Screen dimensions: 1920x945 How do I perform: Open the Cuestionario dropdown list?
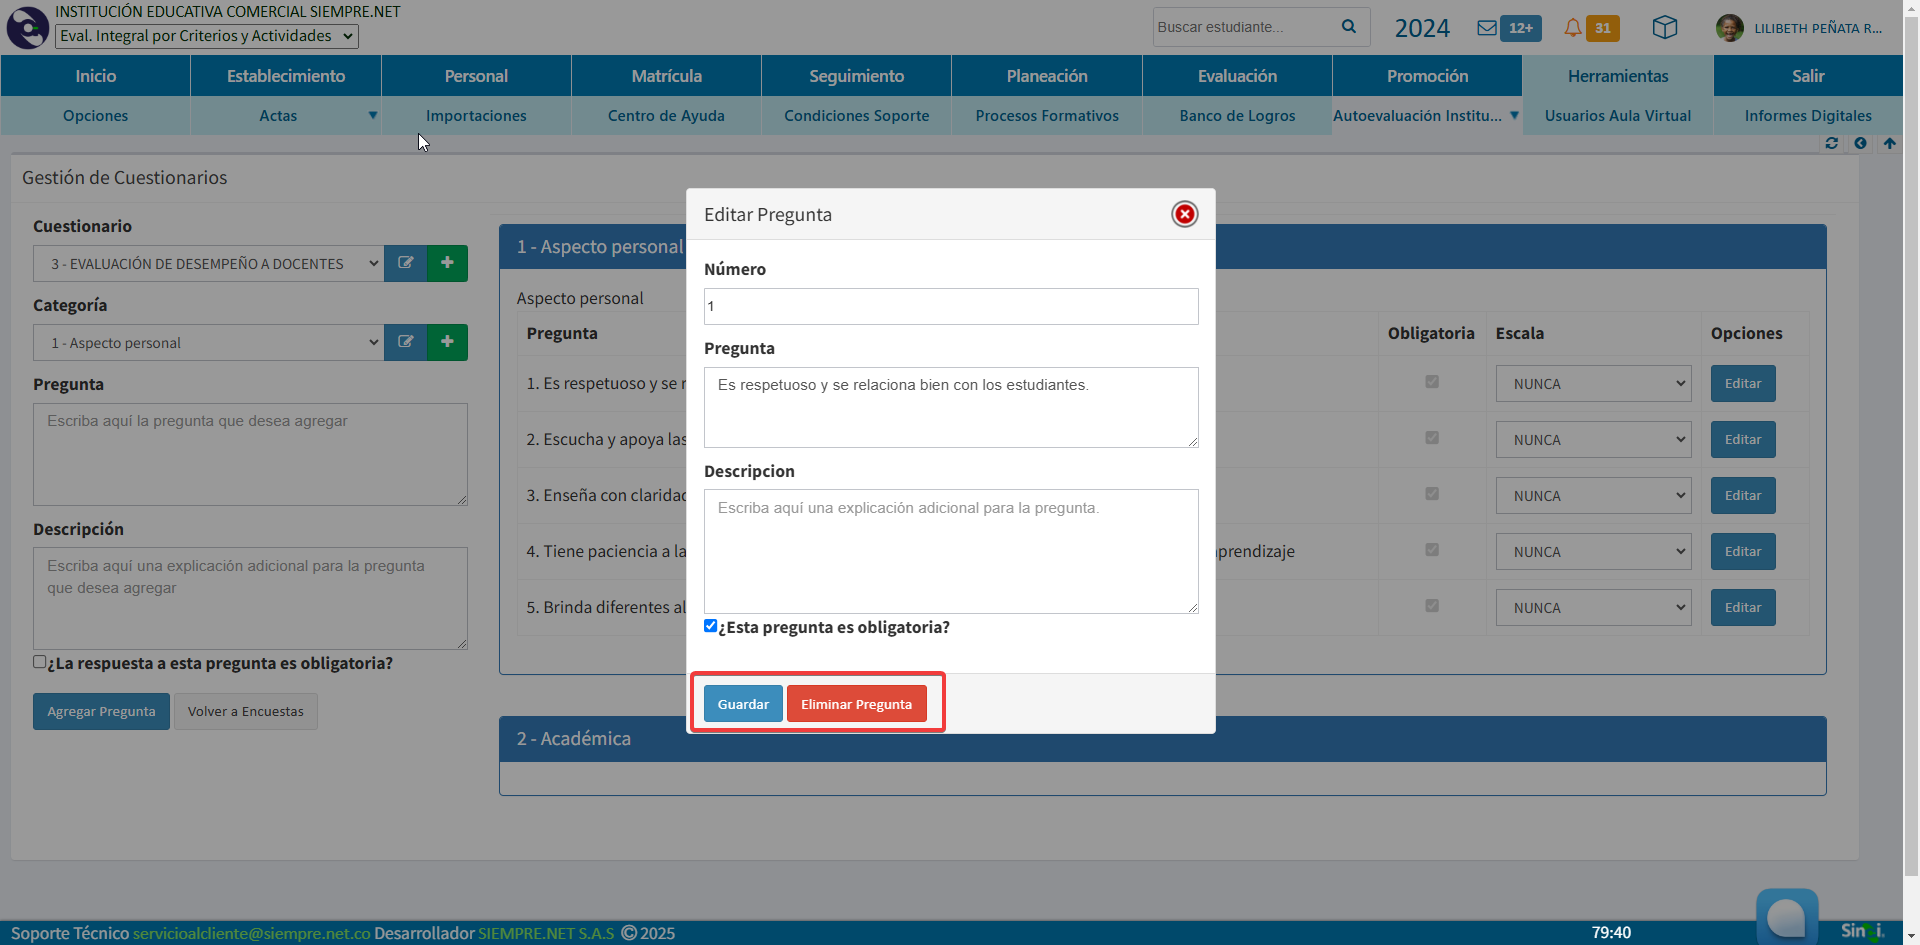click(208, 263)
